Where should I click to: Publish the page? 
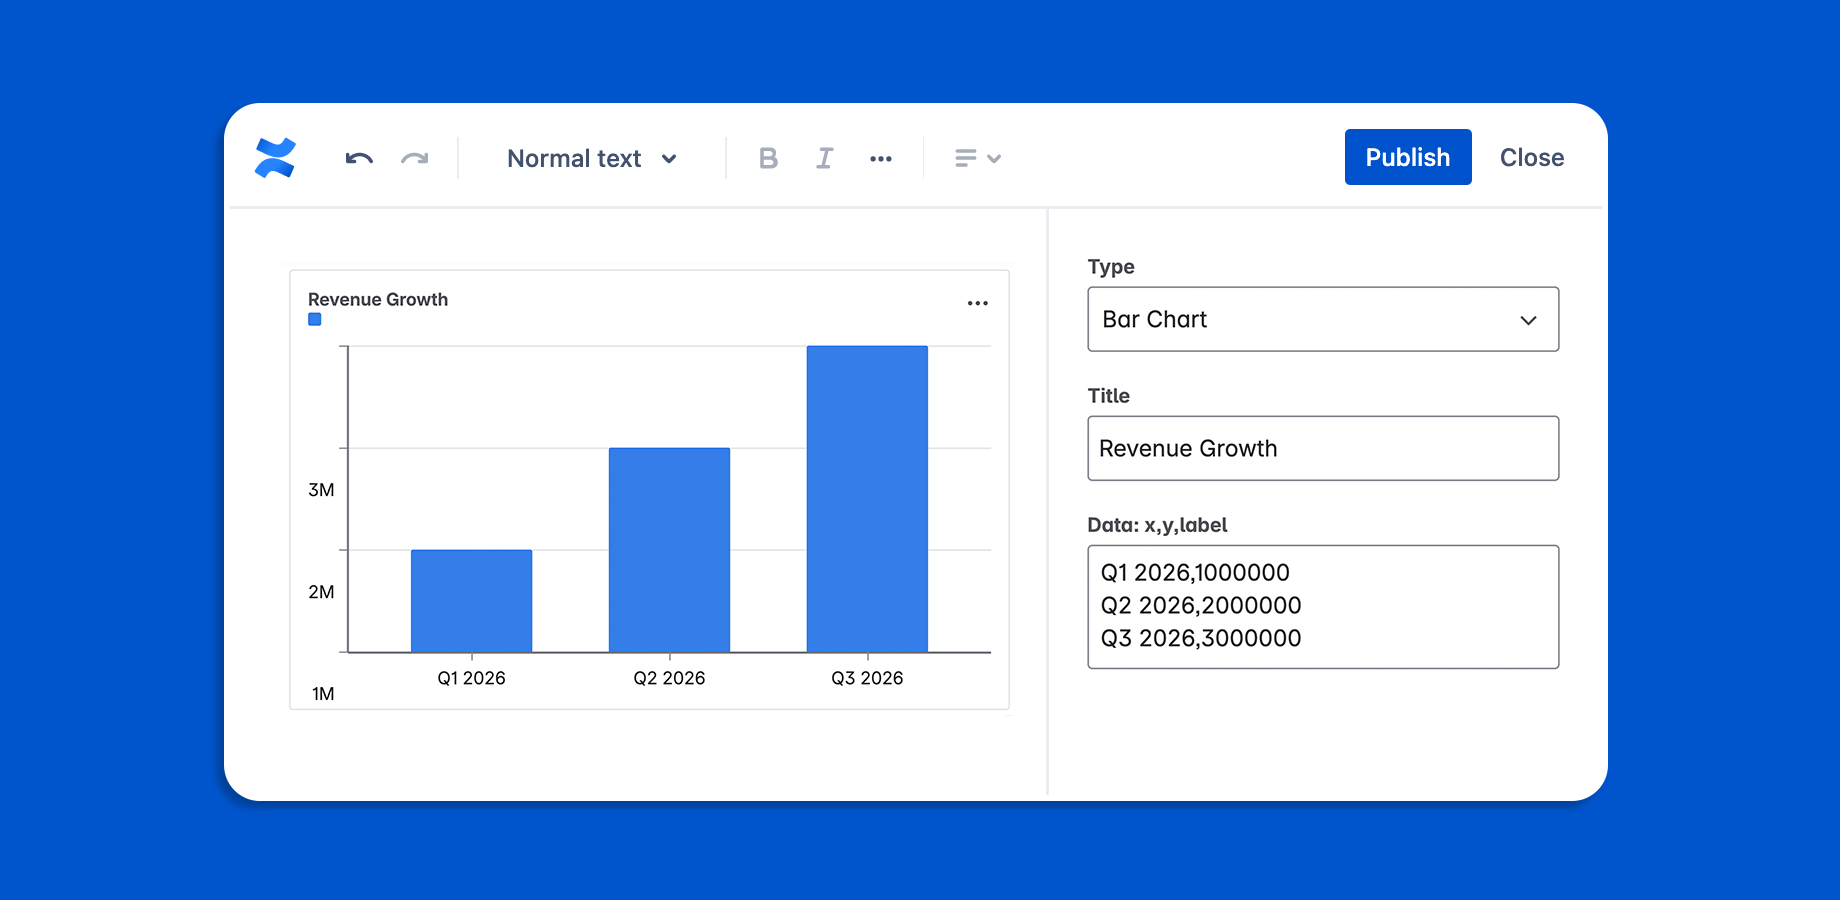[1408, 157]
